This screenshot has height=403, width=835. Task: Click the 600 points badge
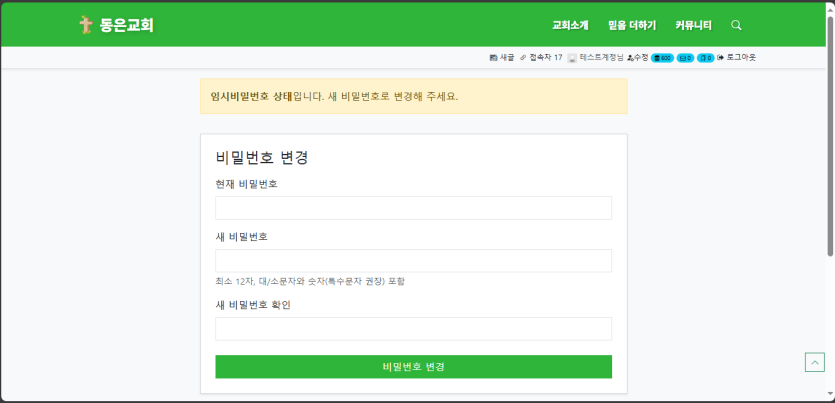[662, 58]
